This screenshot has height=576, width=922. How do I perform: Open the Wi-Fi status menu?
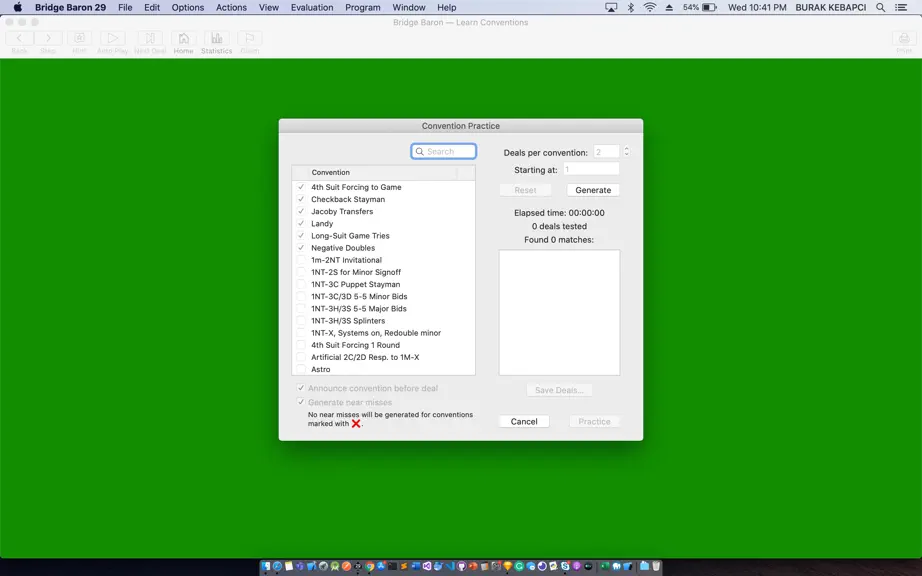[x=650, y=7]
